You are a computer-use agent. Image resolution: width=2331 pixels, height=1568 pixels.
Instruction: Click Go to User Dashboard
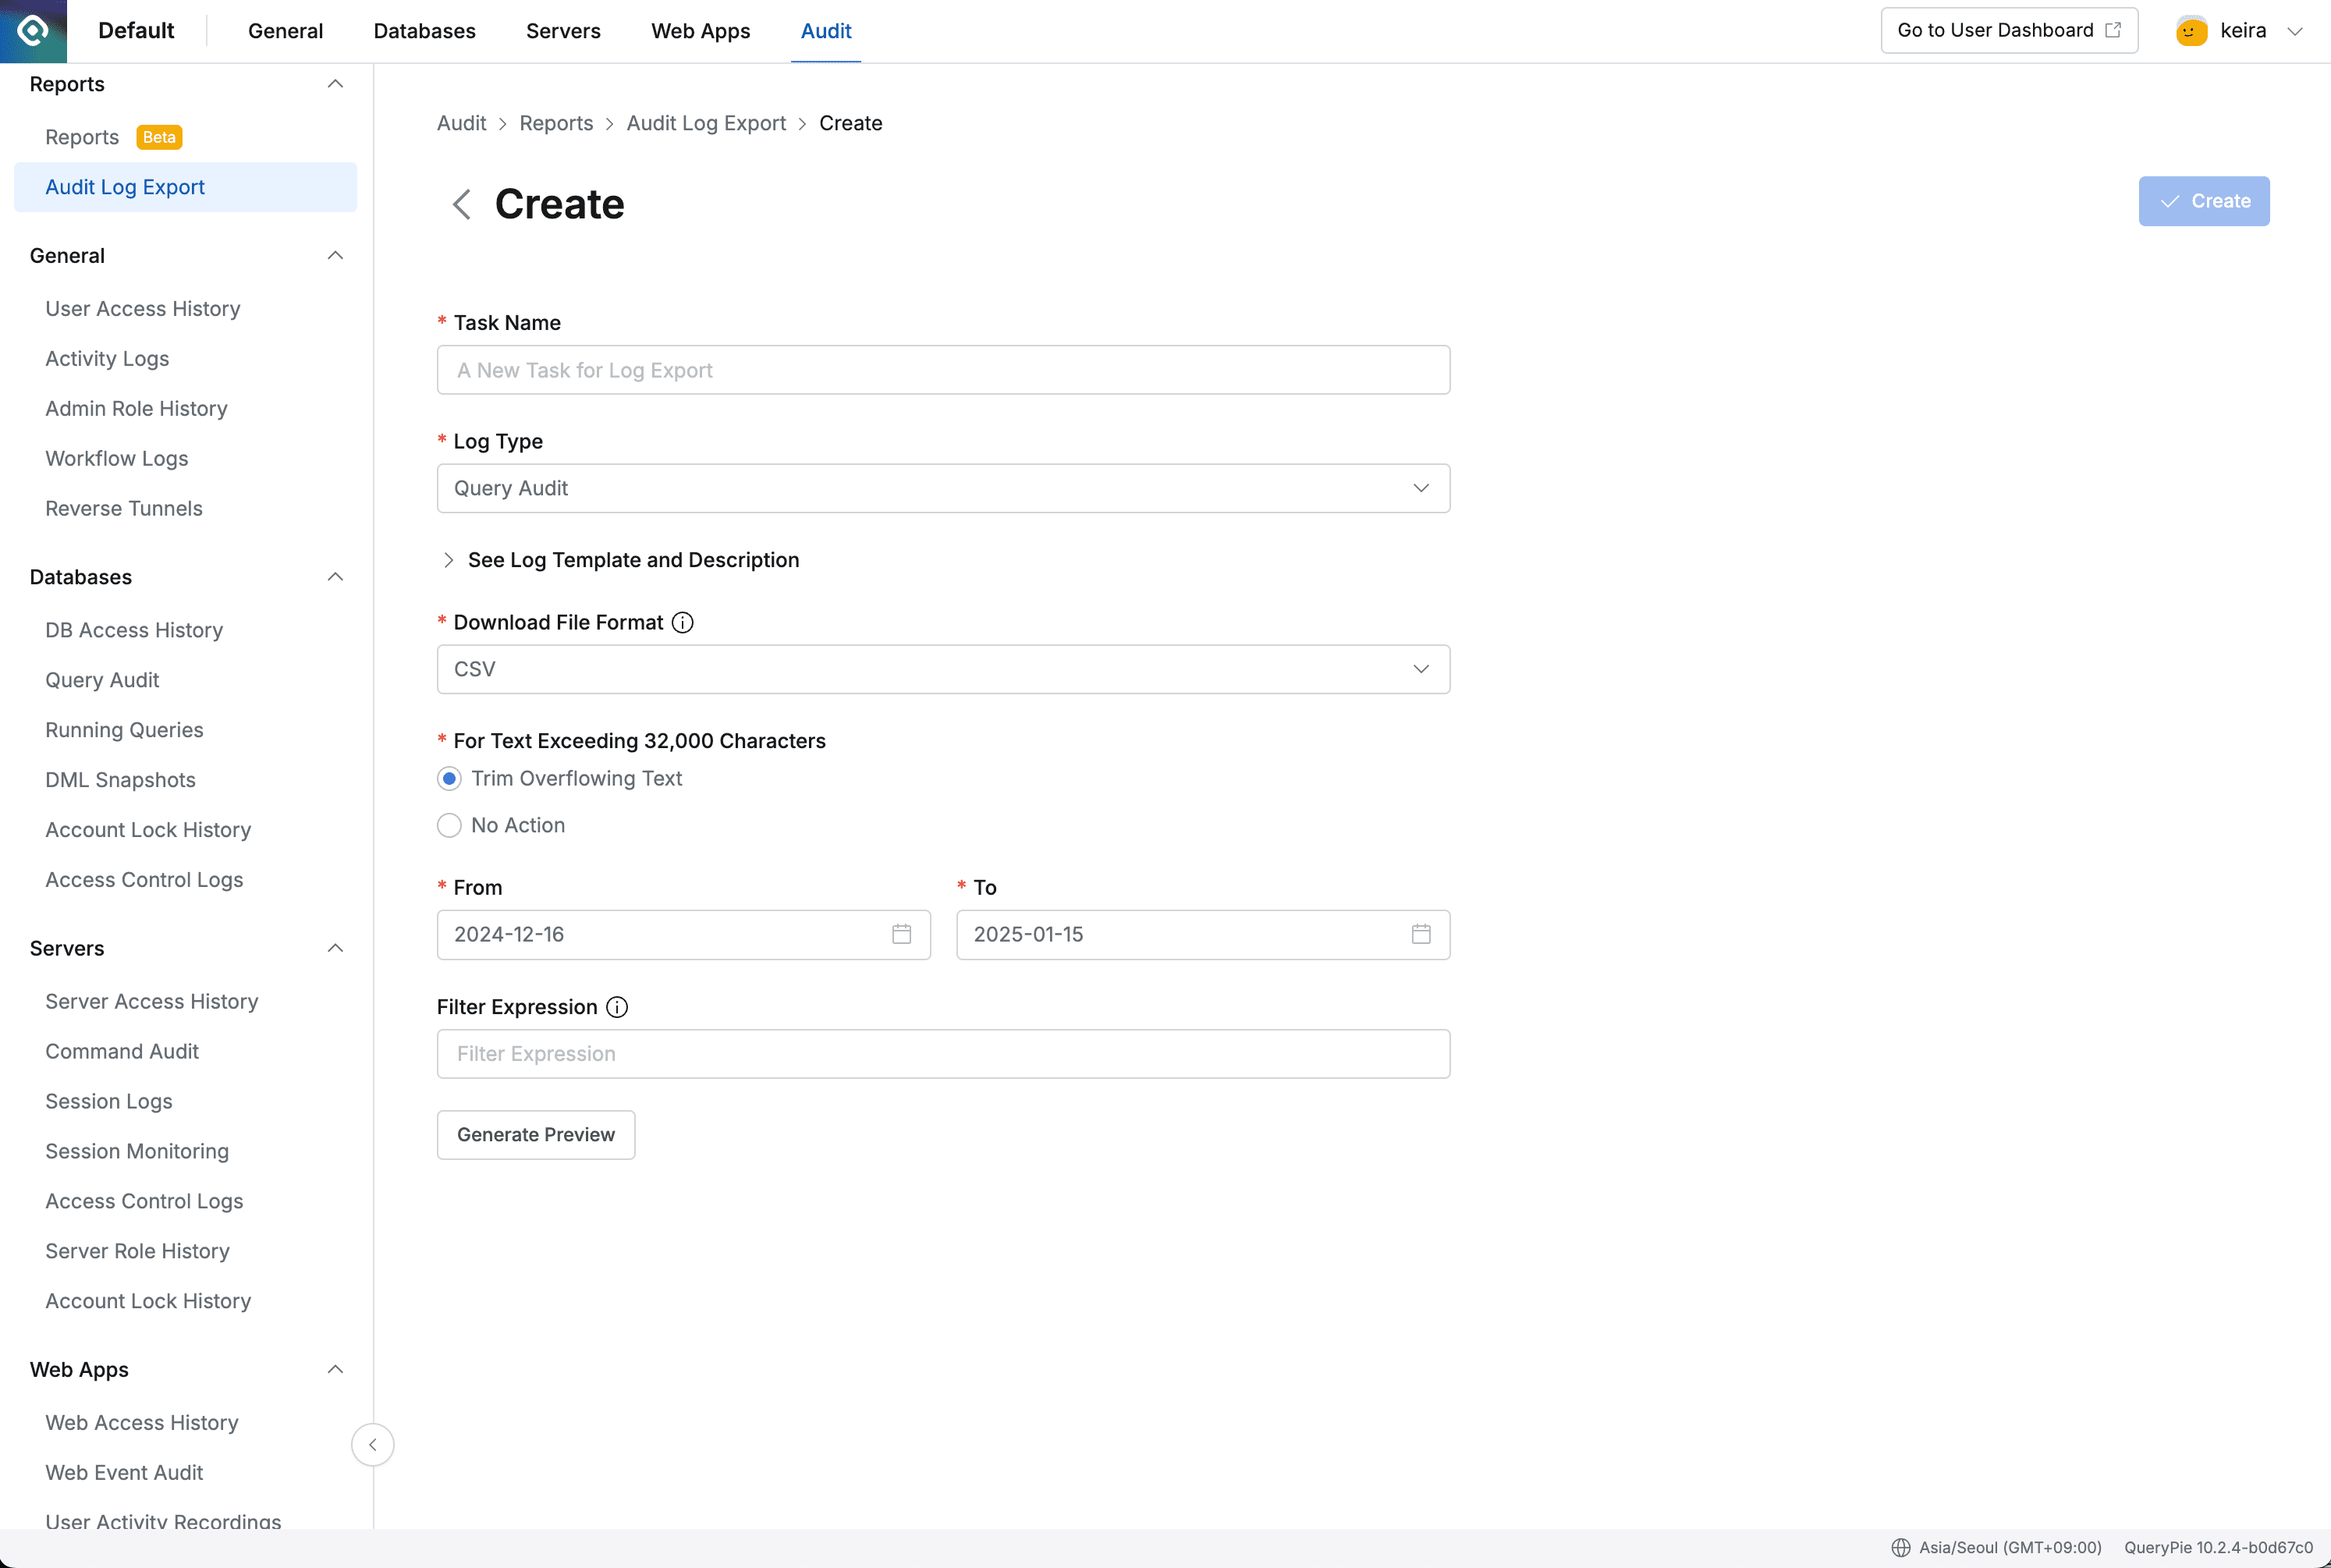pos(2009,30)
